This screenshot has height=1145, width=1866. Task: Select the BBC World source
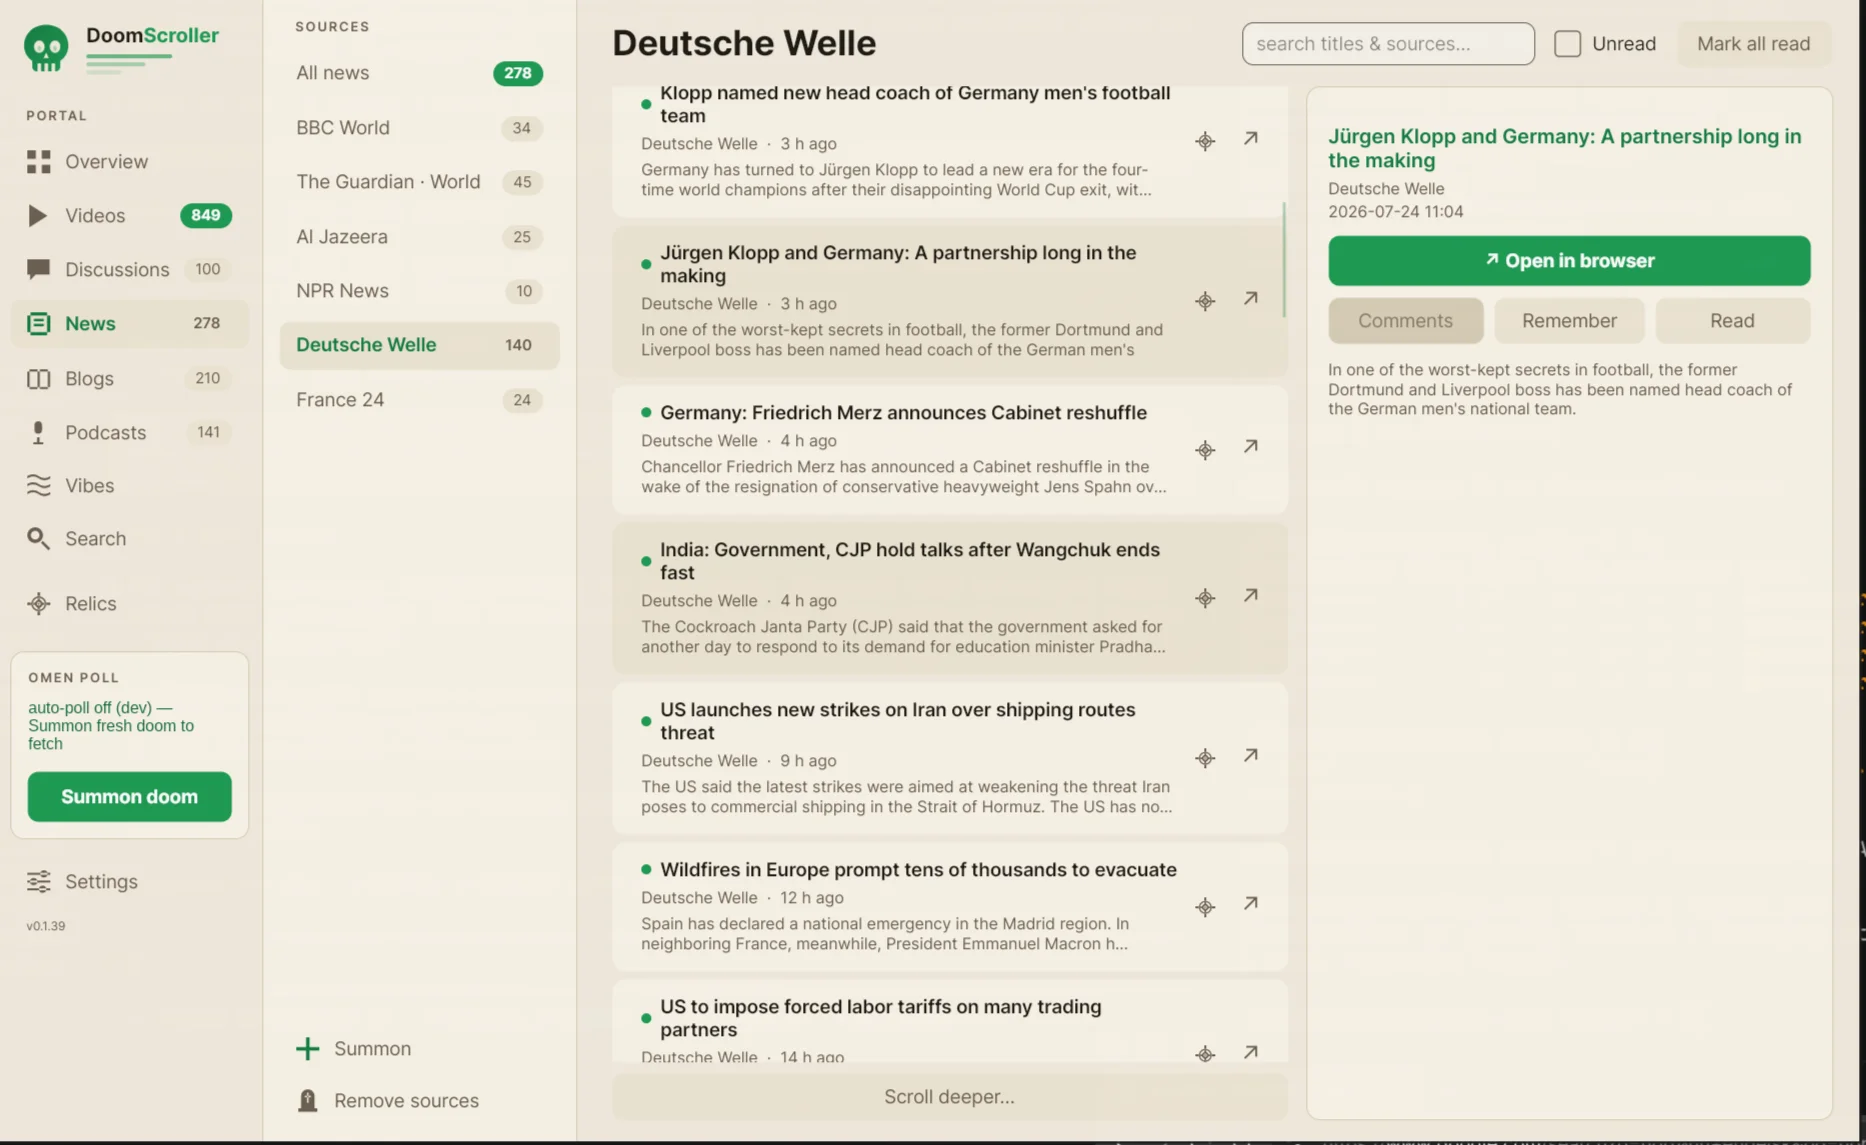tap(419, 128)
